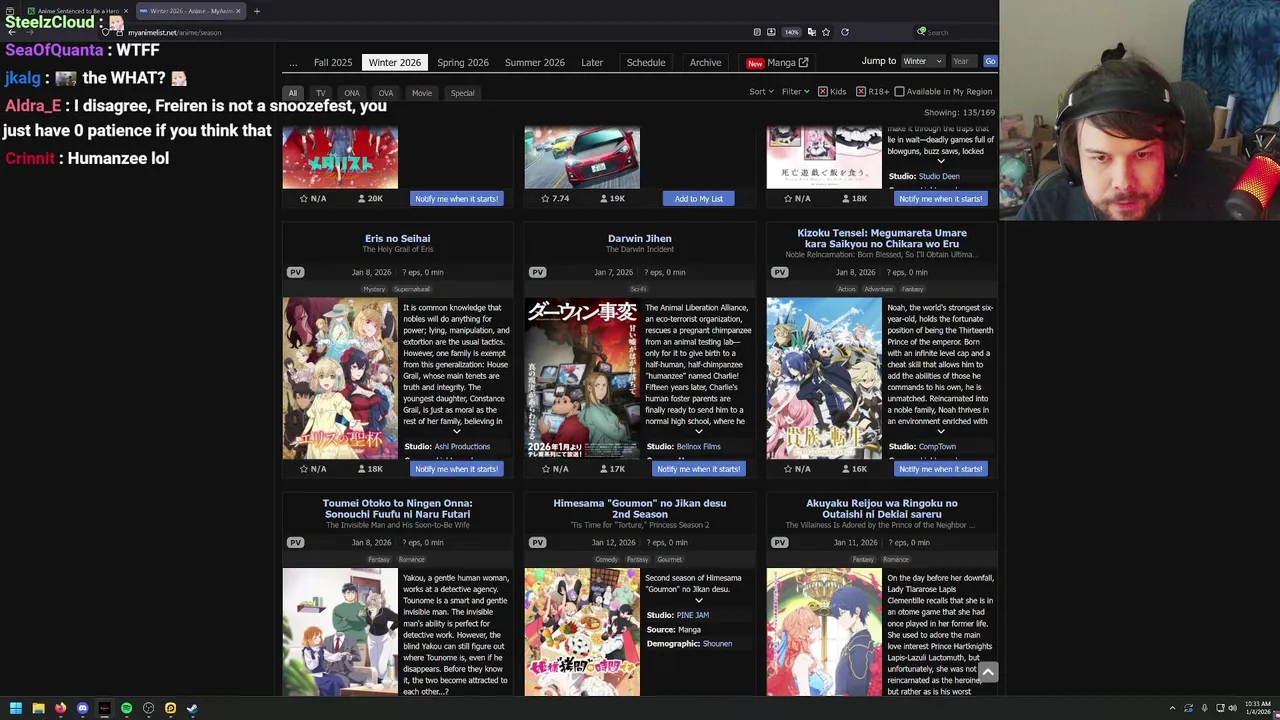This screenshot has width=1280, height=720.
Task: Open the Darwin Jihen title link
Action: pos(639,238)
